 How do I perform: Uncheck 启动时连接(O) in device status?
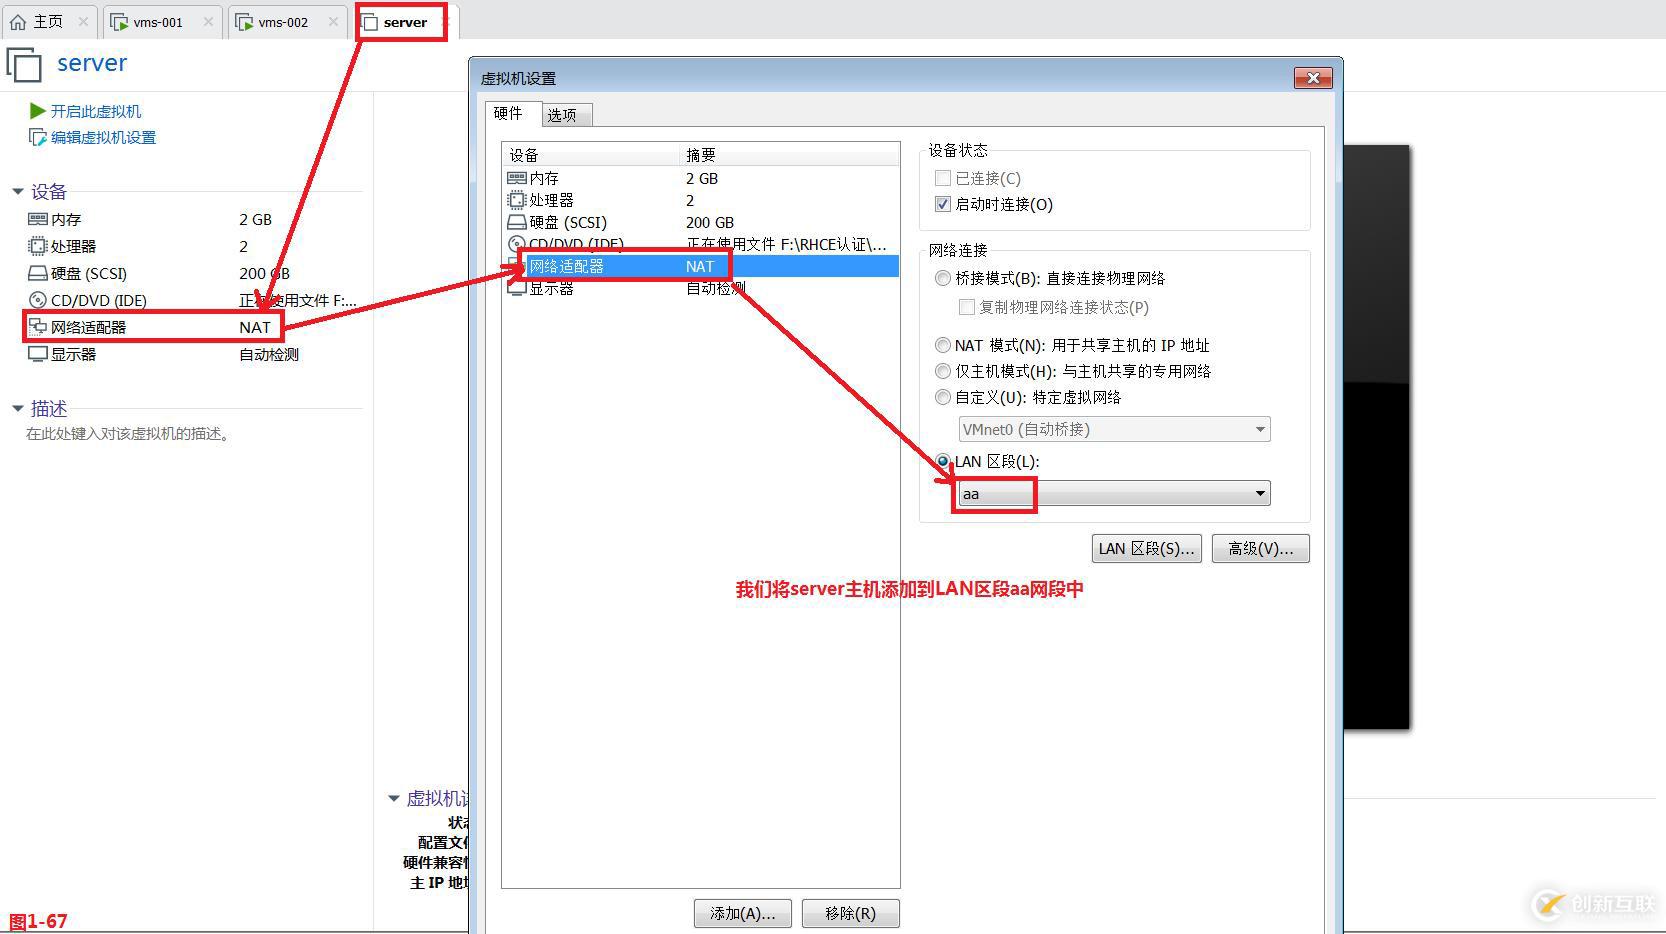click(942, 204)
